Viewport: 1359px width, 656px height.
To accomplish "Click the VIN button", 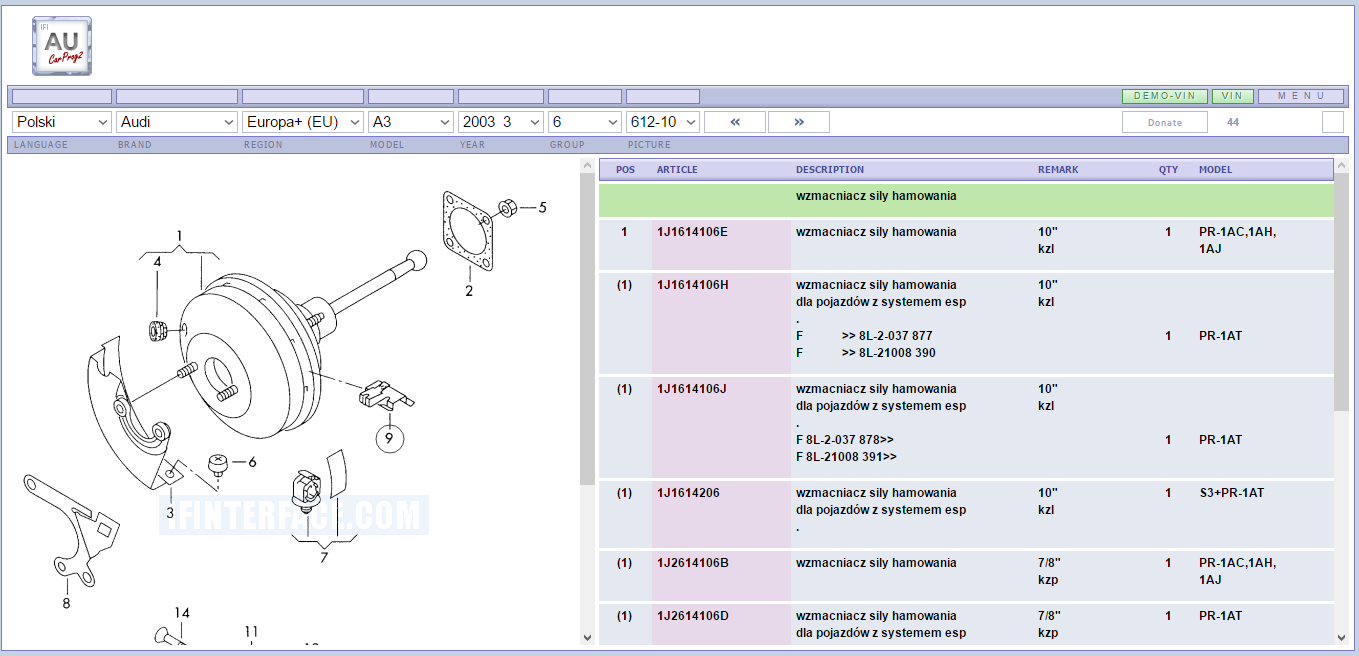I will click(x=1232, y=96).
